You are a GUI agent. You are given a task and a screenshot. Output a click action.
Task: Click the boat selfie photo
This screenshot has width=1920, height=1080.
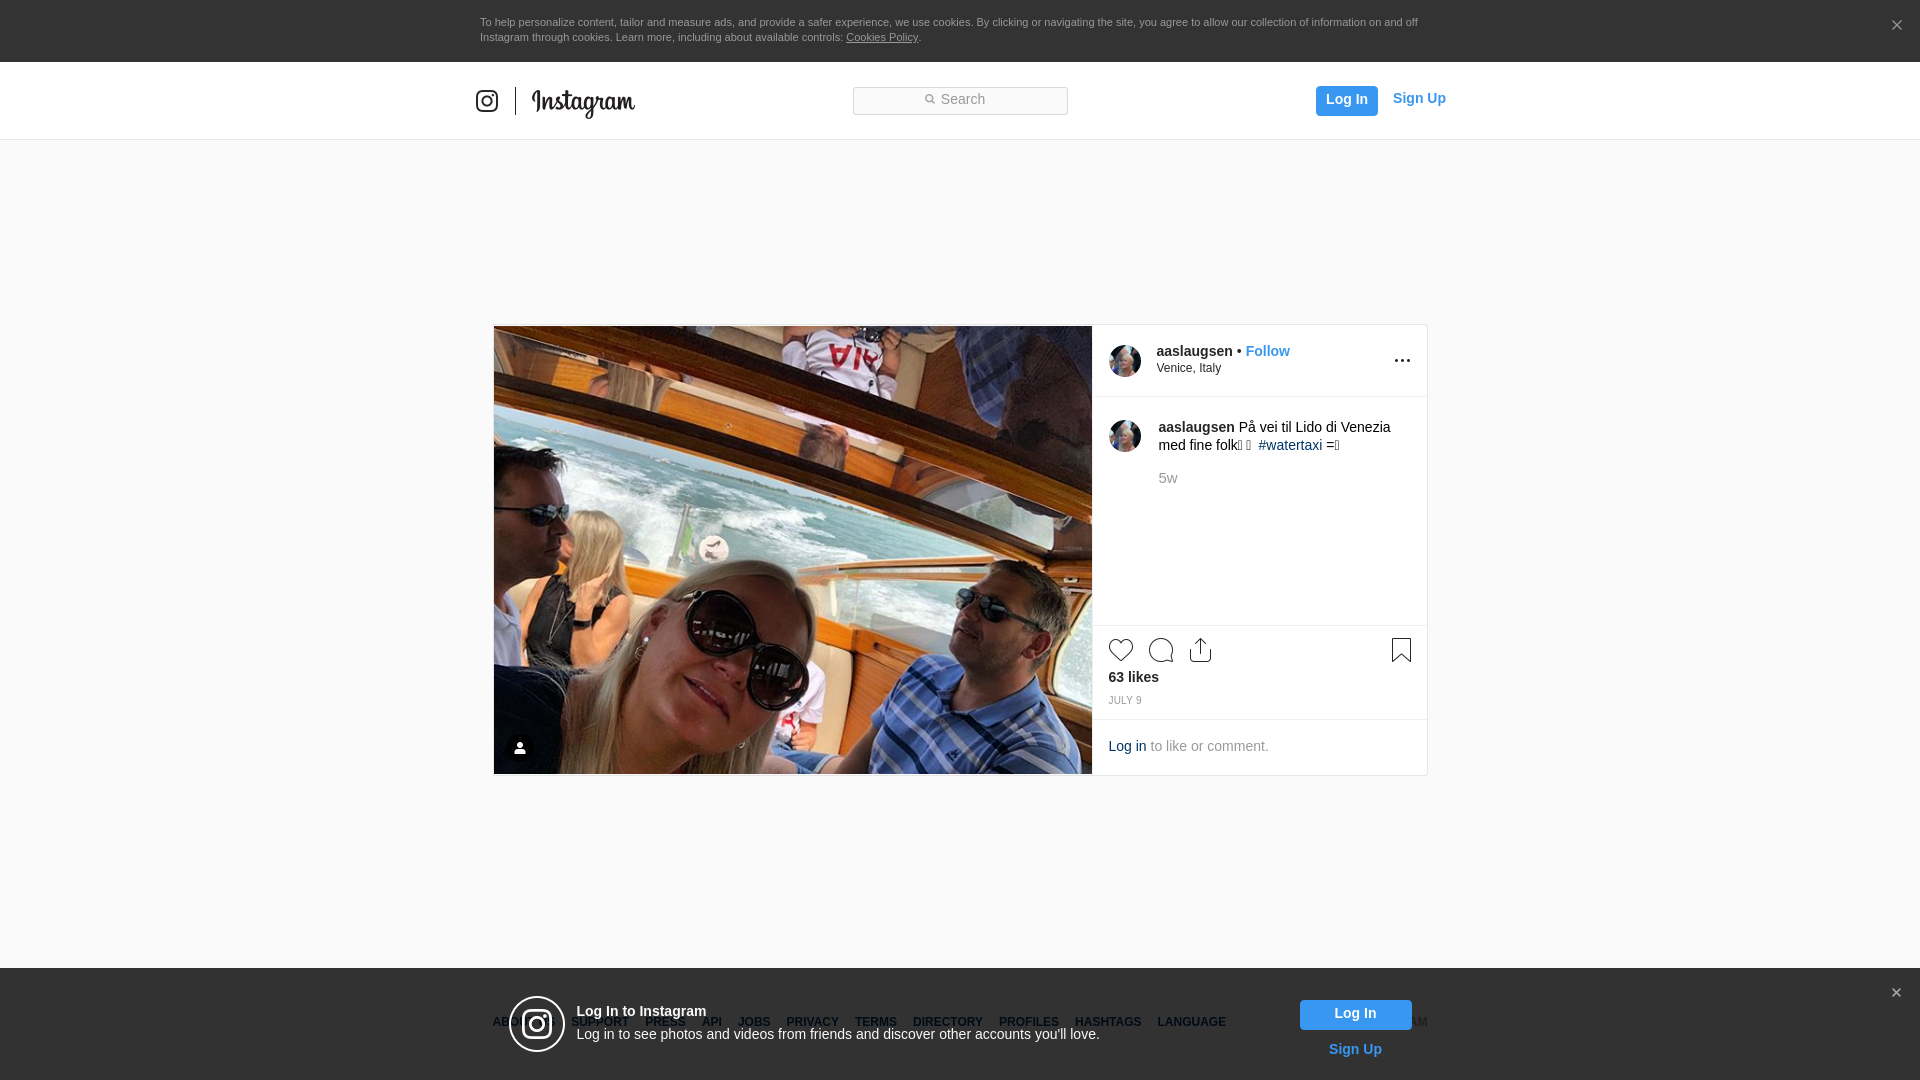tap(793, 550)
